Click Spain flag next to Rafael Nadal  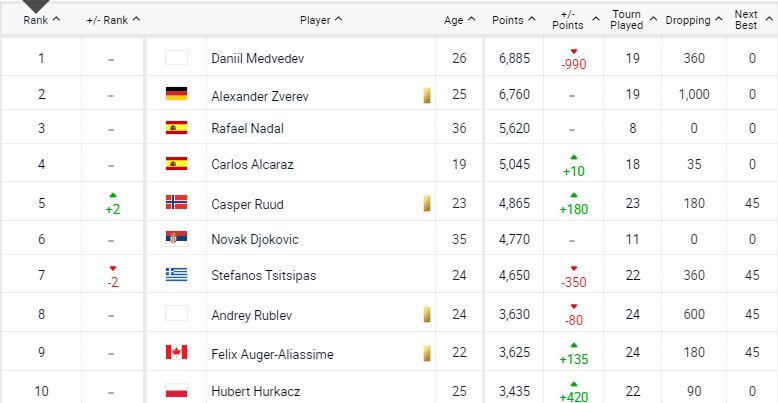pos(176,128)
